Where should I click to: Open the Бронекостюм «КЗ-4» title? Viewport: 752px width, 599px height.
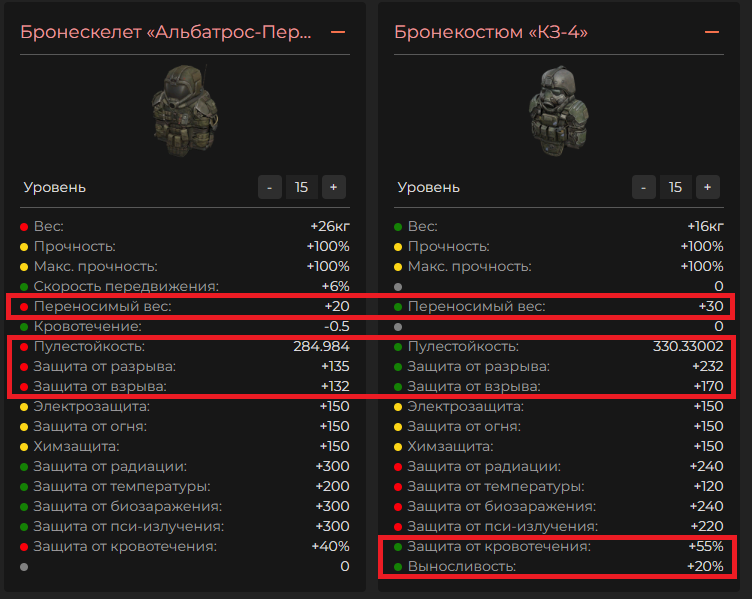click(491, 32)
